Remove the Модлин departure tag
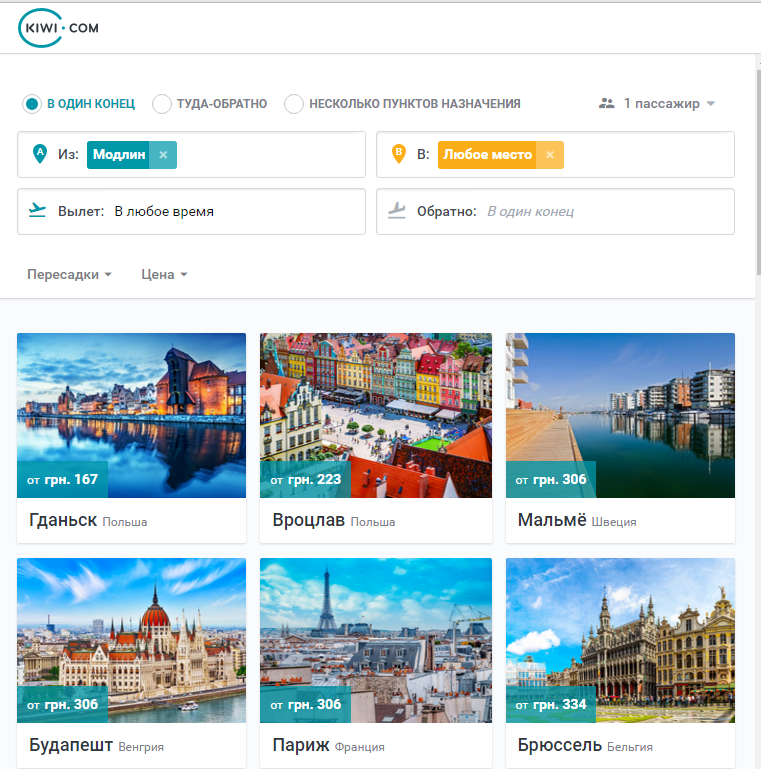This screenshot has height=769, width=761. pyautogui.click(x=163, y=154)
